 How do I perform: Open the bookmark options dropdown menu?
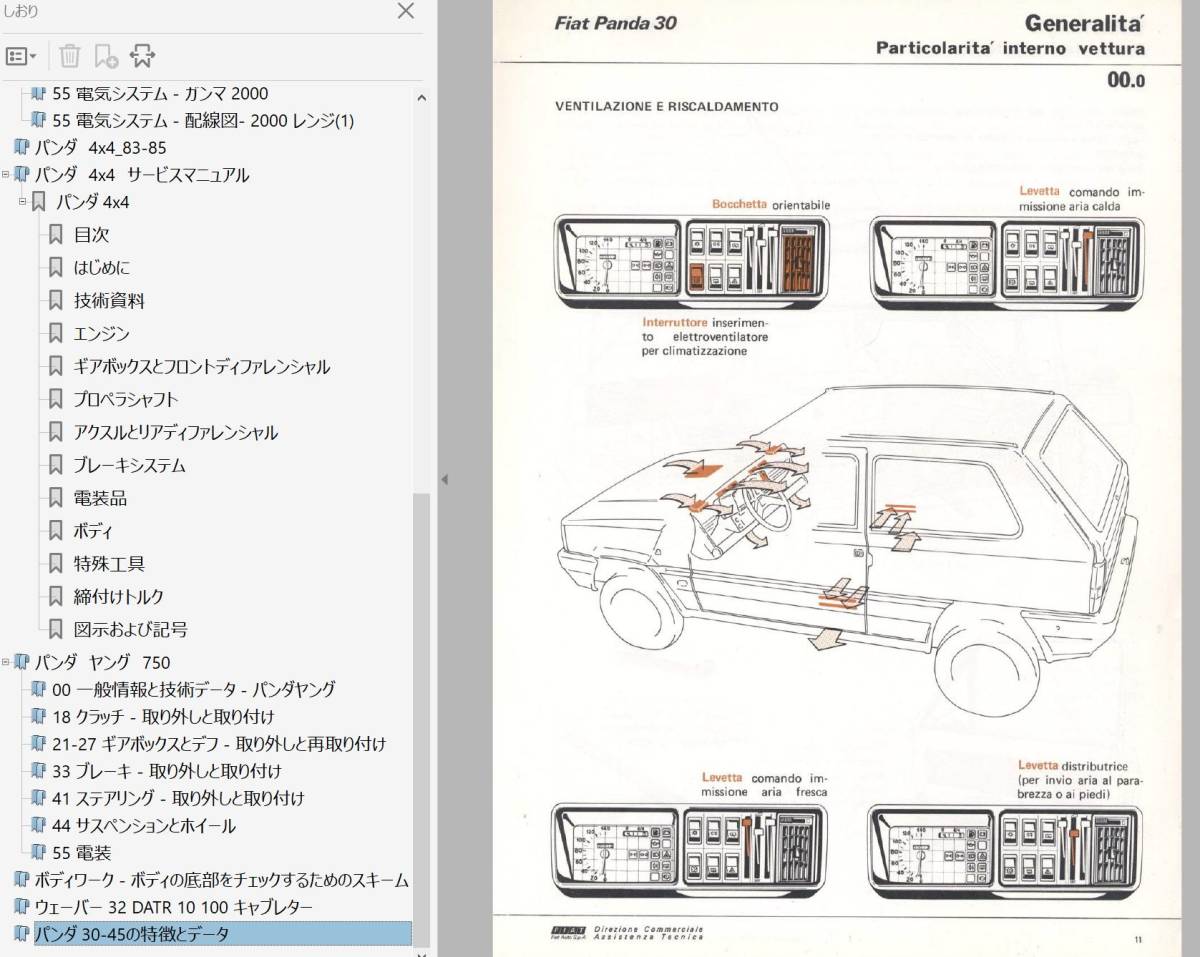21,56
